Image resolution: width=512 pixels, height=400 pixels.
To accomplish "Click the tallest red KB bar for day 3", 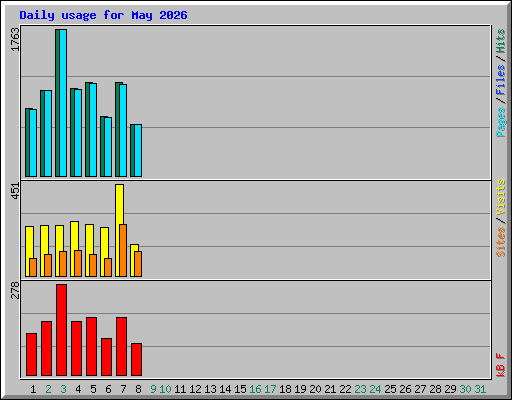I will 61,330.
